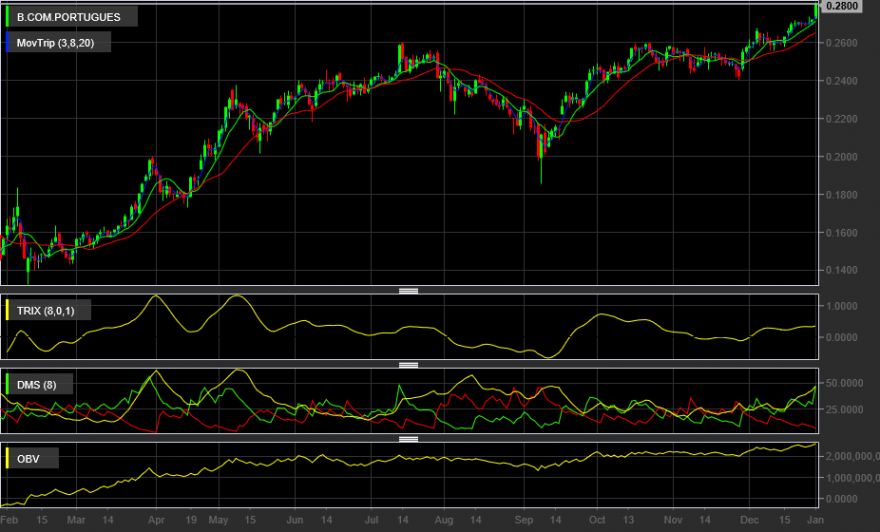Click the B.COM.PORTUGUES chart label
The height and width of the screenshot is (532, 880).
[68, 17]
